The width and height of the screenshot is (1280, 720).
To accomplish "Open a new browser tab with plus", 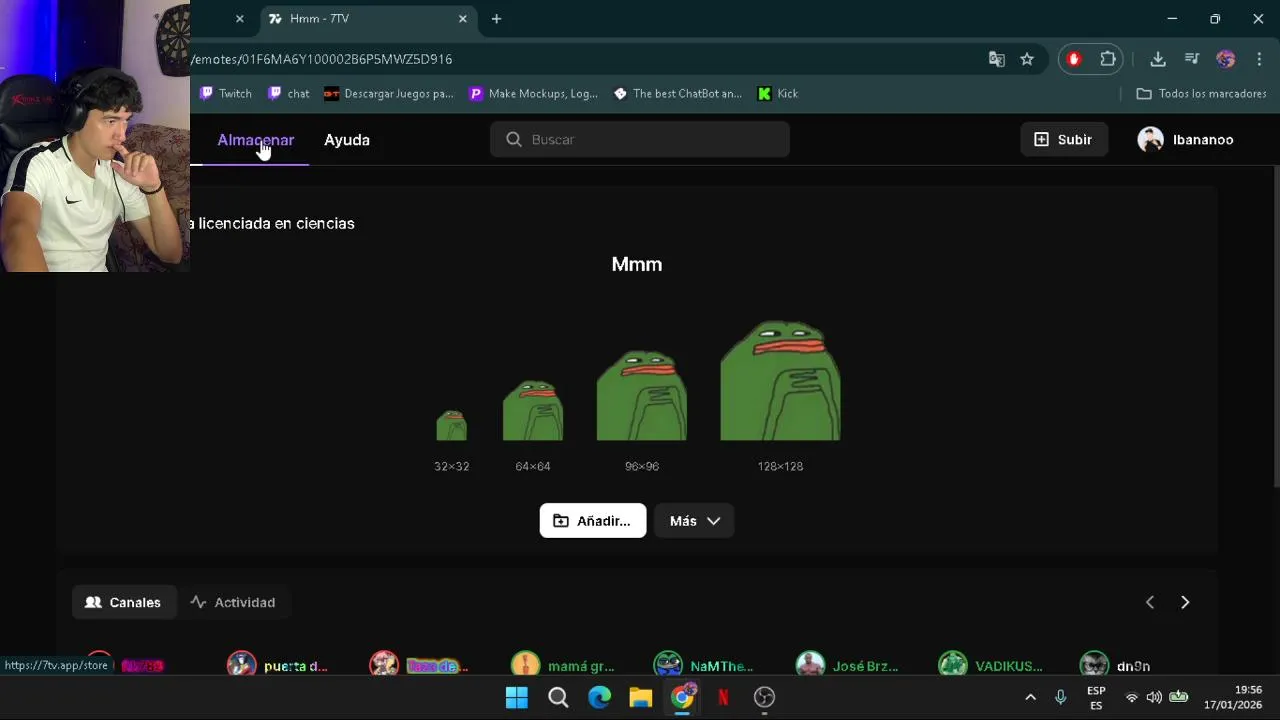I will [x=496, y=18].
